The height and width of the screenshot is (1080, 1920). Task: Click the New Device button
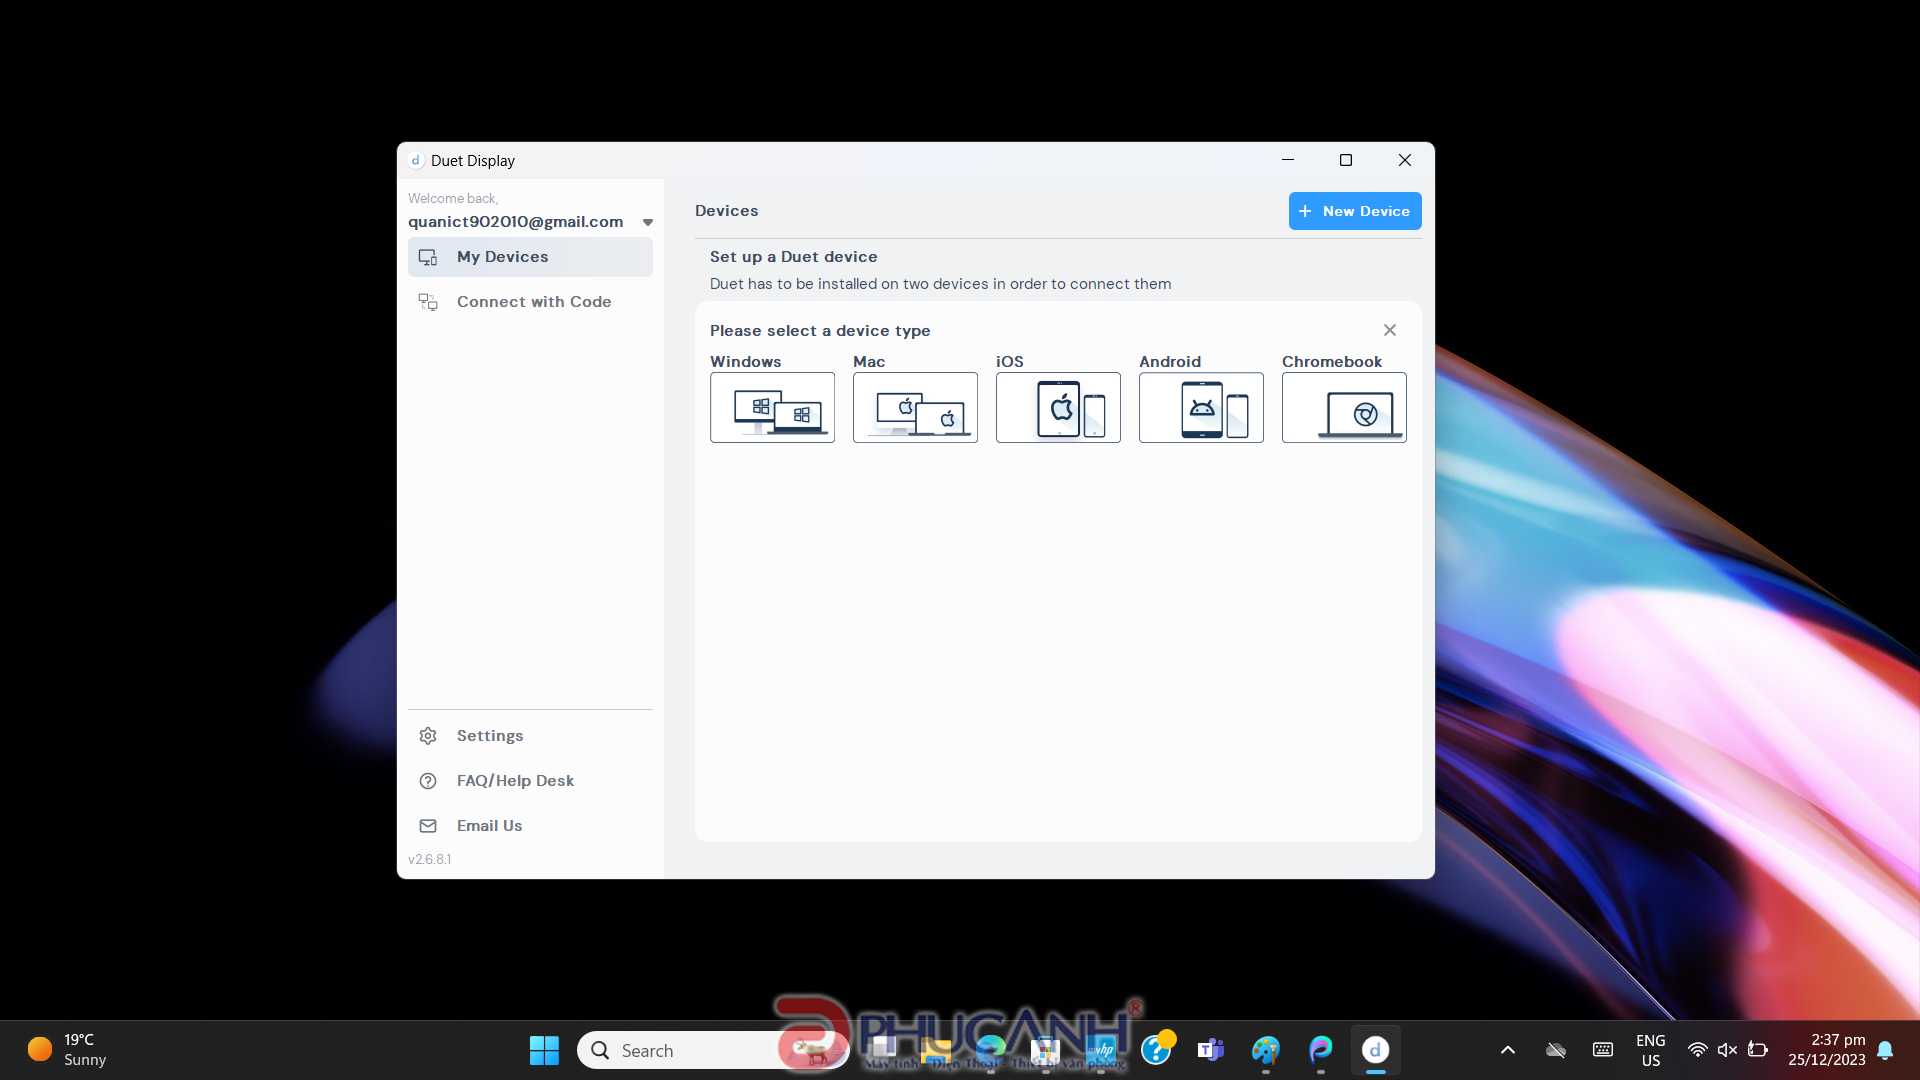(1355, 211)
